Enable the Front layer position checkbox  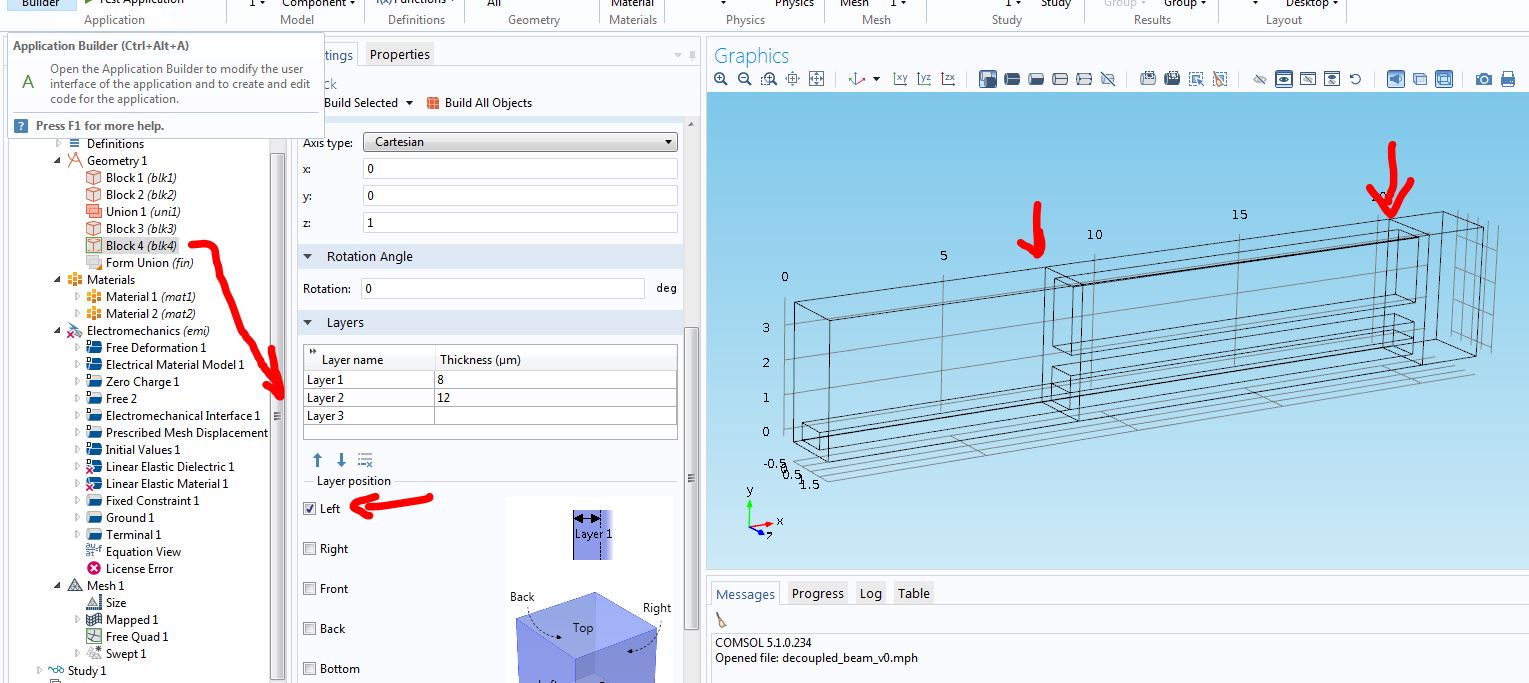(x=310, y=589)
